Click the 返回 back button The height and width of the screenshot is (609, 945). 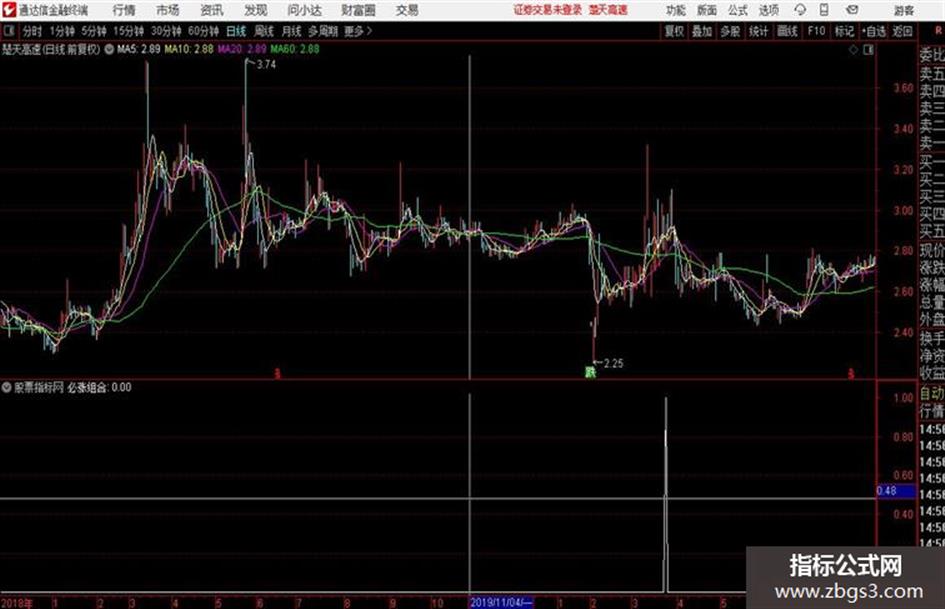902,31
